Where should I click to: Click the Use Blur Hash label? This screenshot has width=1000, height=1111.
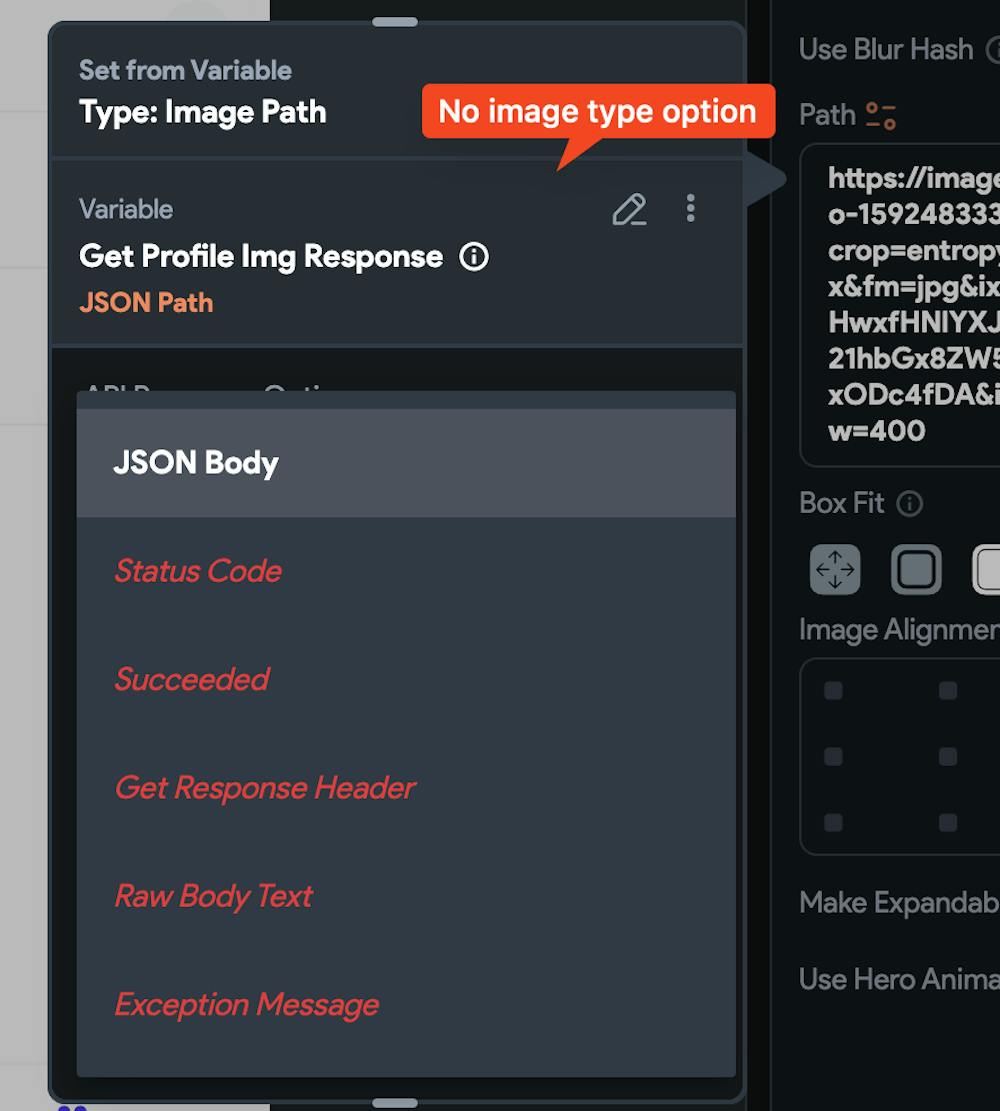[886, 50]
